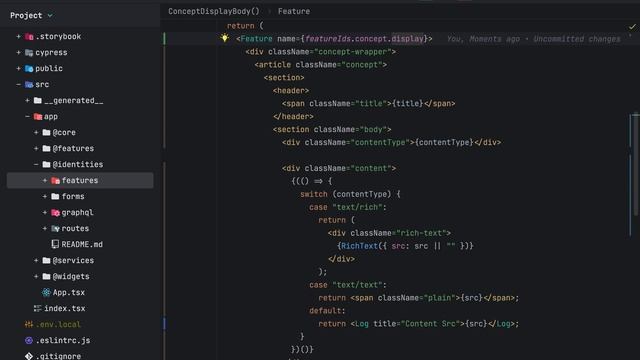Click the Feature tag name in code

coord(256,39)
